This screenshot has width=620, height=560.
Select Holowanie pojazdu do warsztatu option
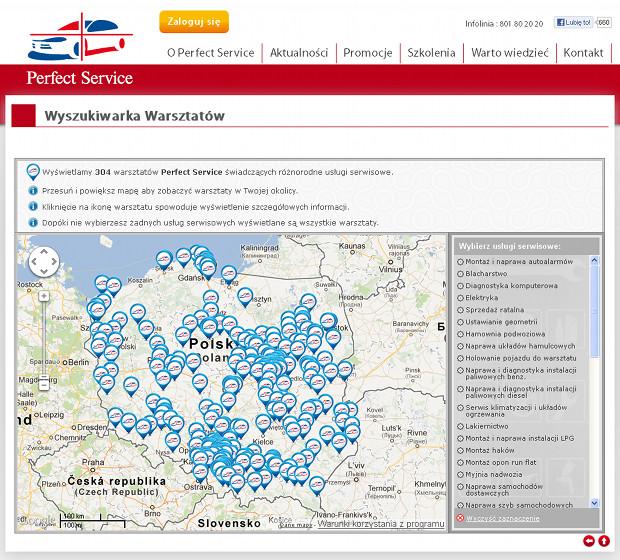pos(517,358)
